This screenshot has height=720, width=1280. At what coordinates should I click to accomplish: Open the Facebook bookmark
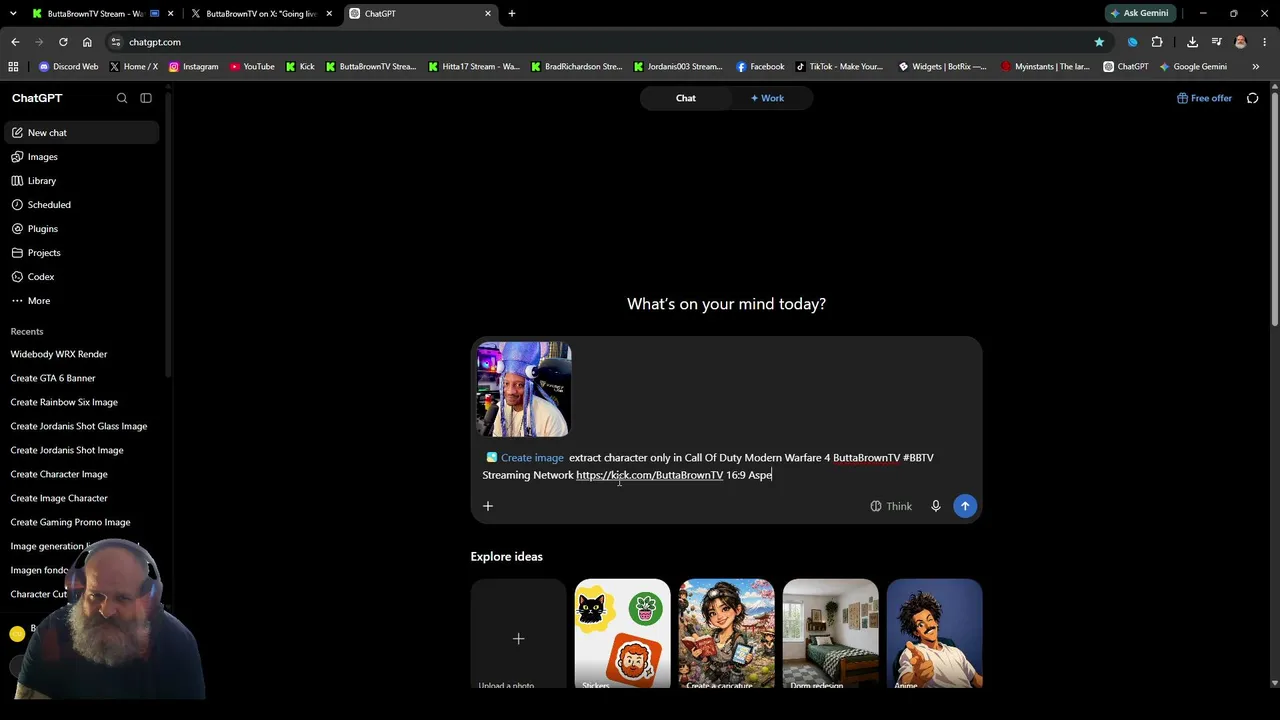[760, 67]
